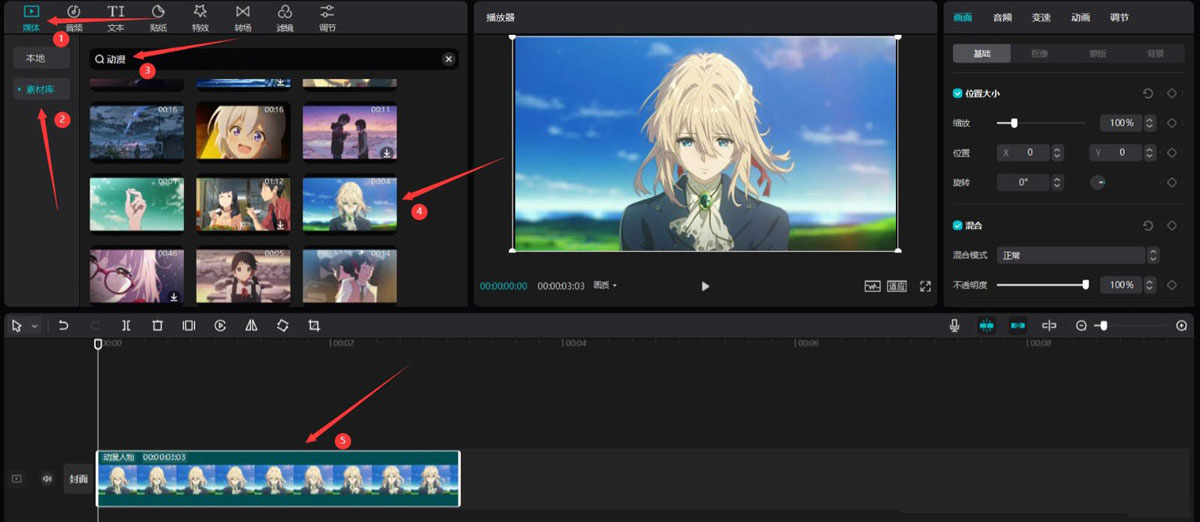Toggle the 位置大小 checkbox
Viewport: 1200px width, 522px height.
pos(958,93)
